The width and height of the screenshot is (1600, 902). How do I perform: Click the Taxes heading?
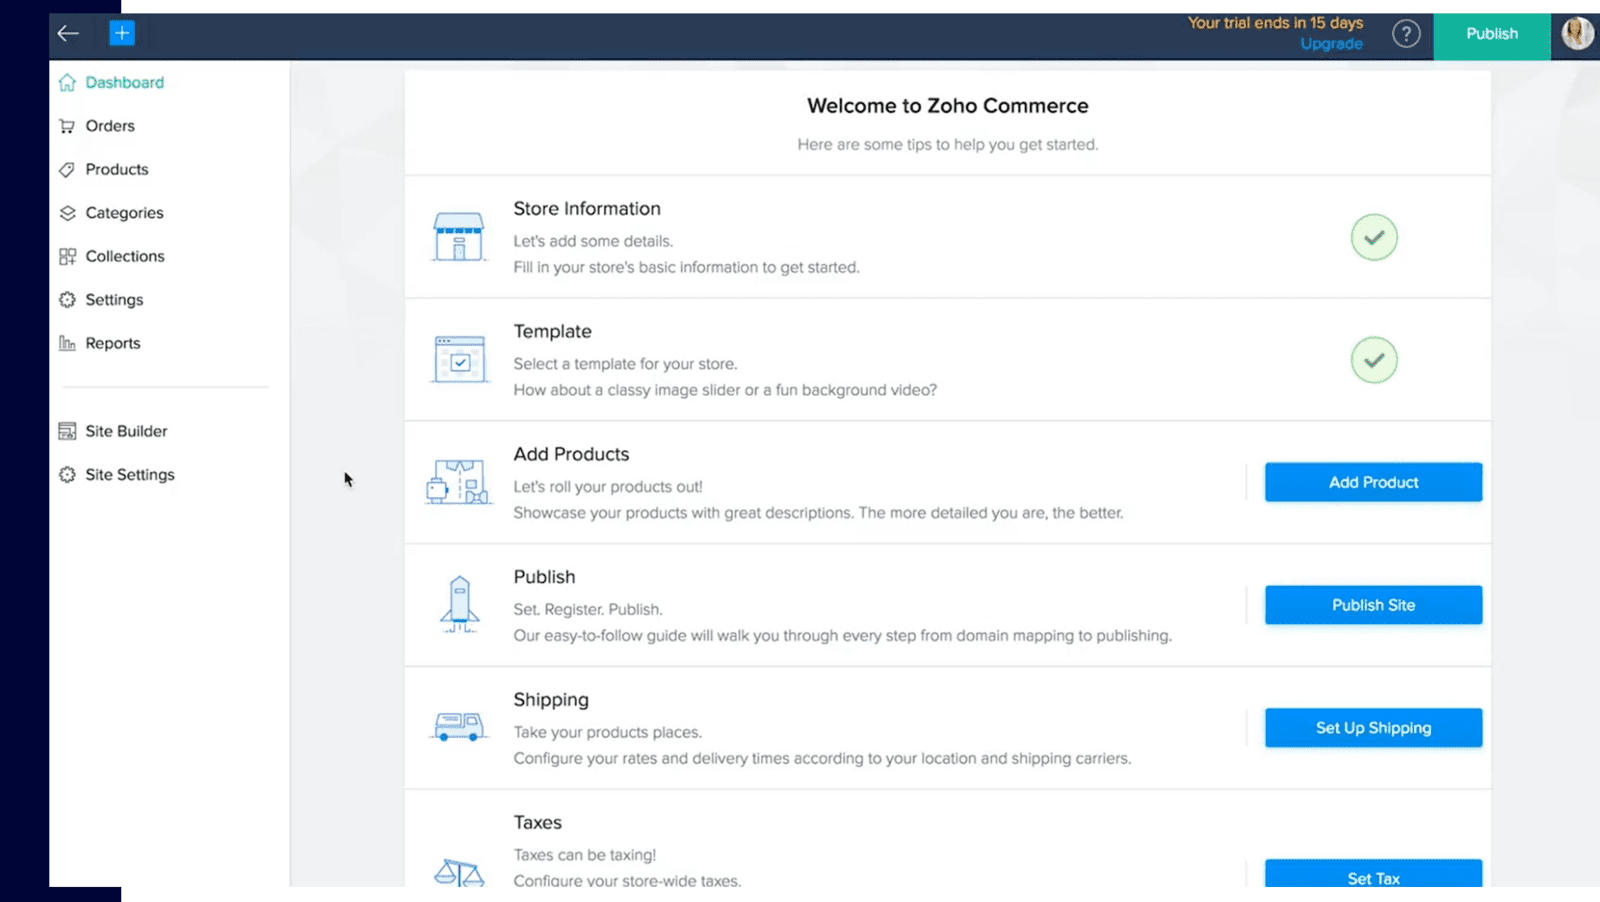click(x=537, y=823)
